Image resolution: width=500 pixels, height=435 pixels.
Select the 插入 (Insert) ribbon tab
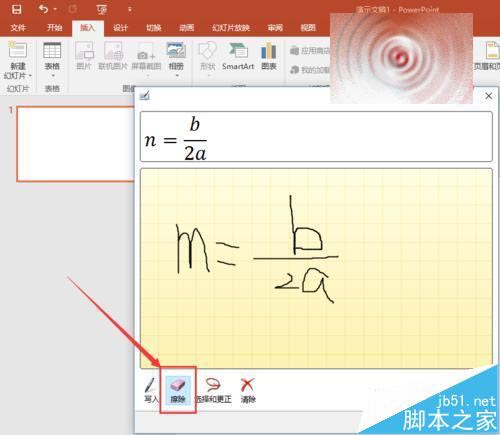88,28
